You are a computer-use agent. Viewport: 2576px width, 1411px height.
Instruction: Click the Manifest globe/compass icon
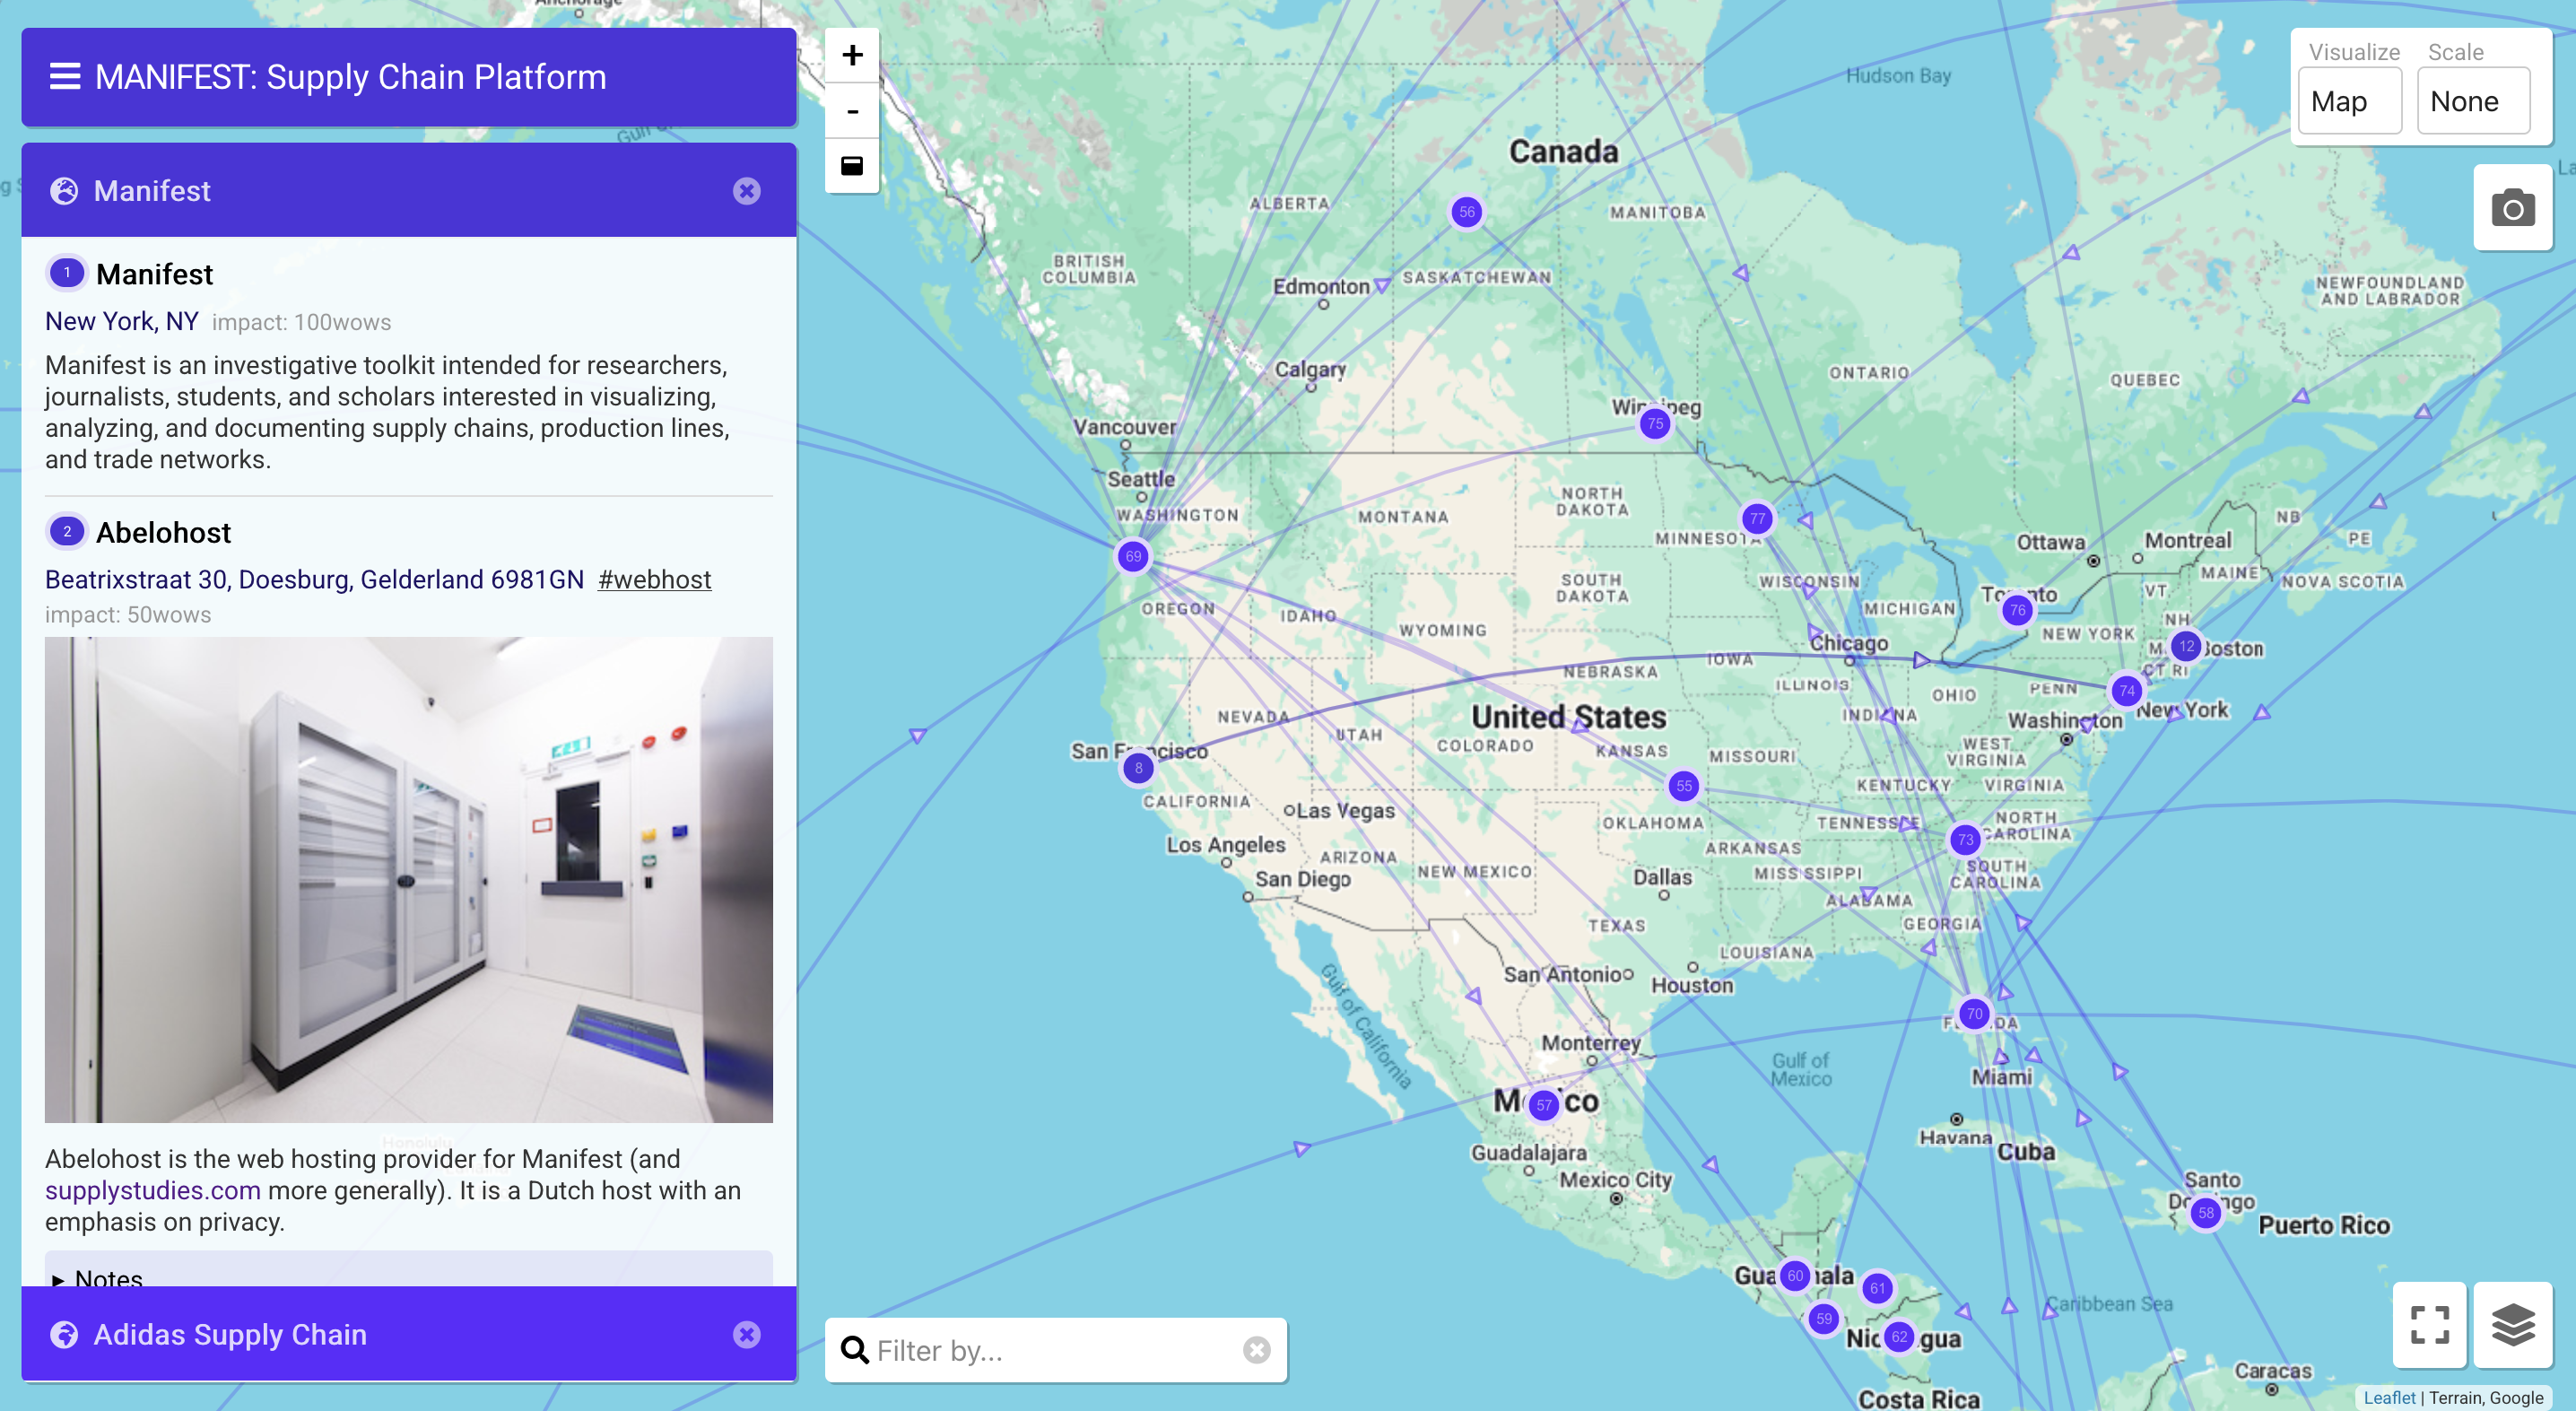[65, 189]
